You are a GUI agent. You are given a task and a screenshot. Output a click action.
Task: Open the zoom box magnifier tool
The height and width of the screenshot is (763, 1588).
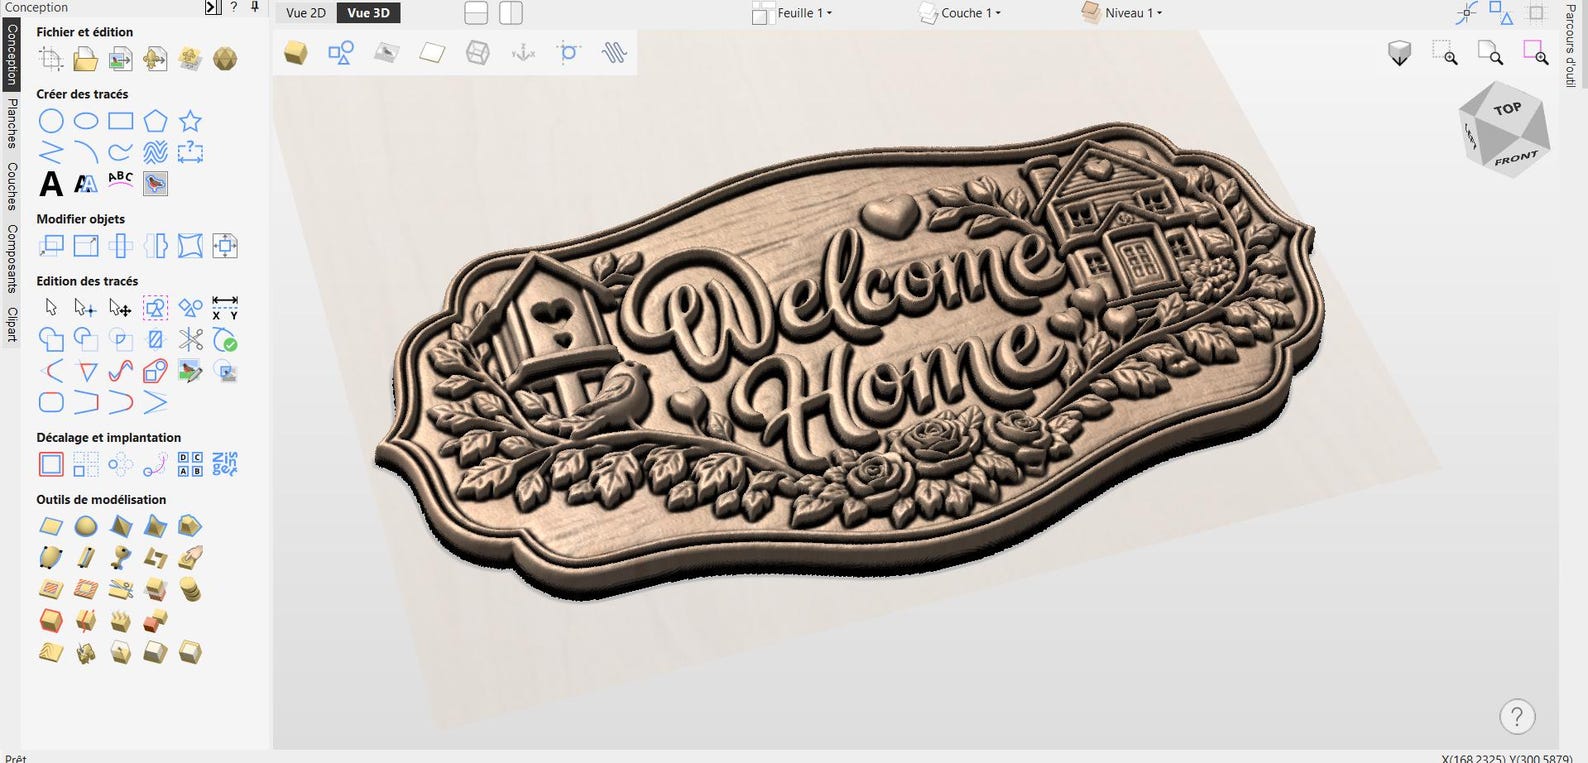click(x=1445, y=53)
